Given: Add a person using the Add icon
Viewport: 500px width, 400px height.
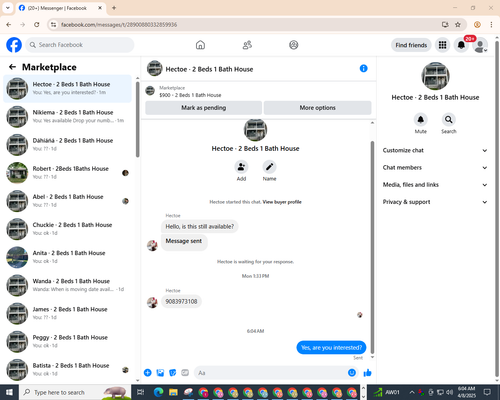Looking at the screenshot, I should coord(241,167).
